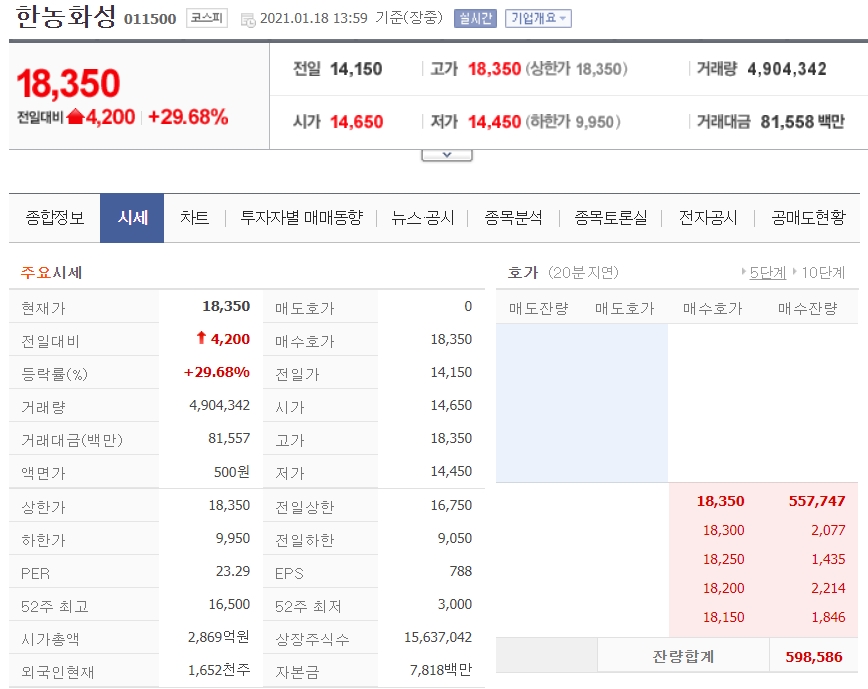Click the 한농화성 stock name heading

tap(66, 17)
